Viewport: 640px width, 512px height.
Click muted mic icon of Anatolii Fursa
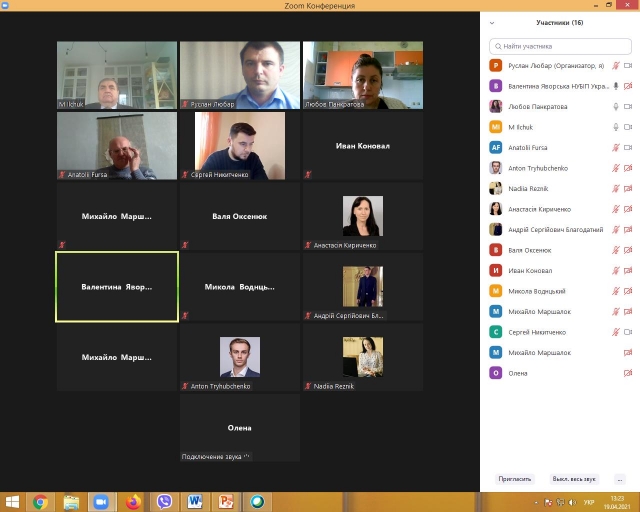pos(616,147)
